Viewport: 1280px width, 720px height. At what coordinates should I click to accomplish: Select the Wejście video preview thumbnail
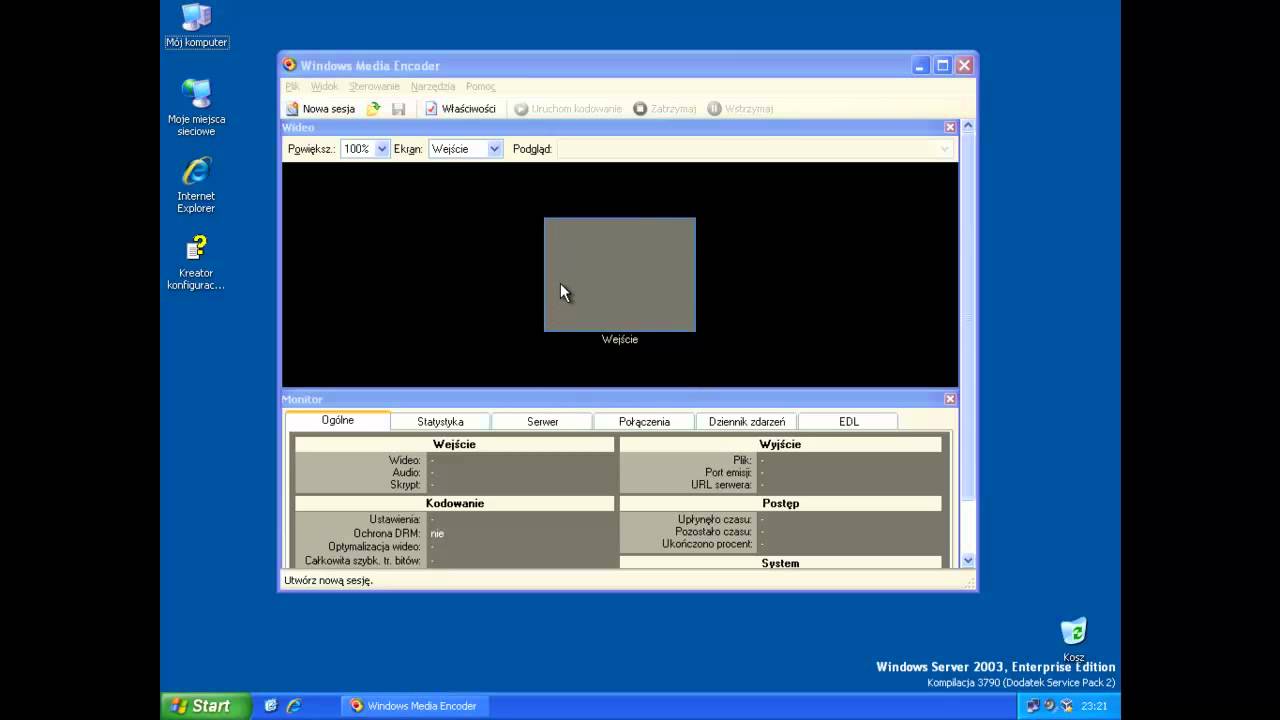point(620,274)
